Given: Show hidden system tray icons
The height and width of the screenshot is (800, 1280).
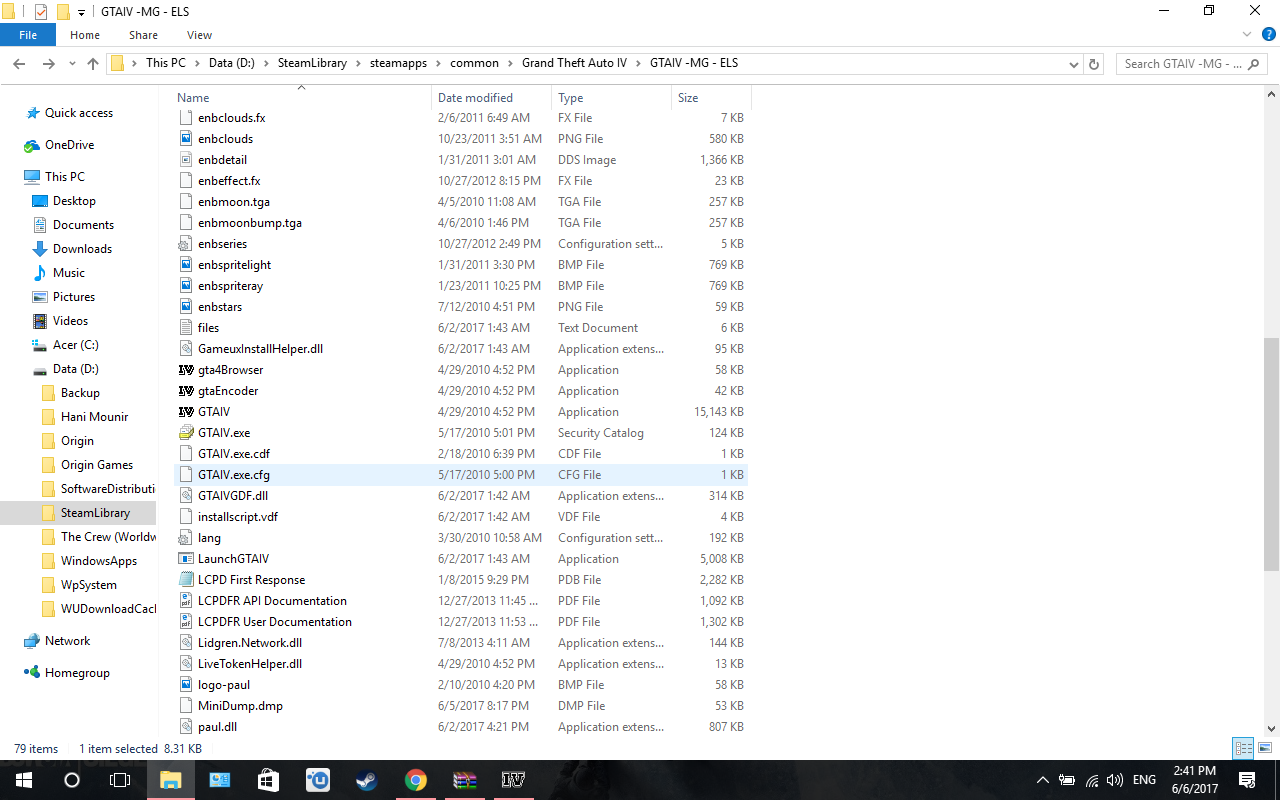Looking at the screenshot, I should [1043, 780].
